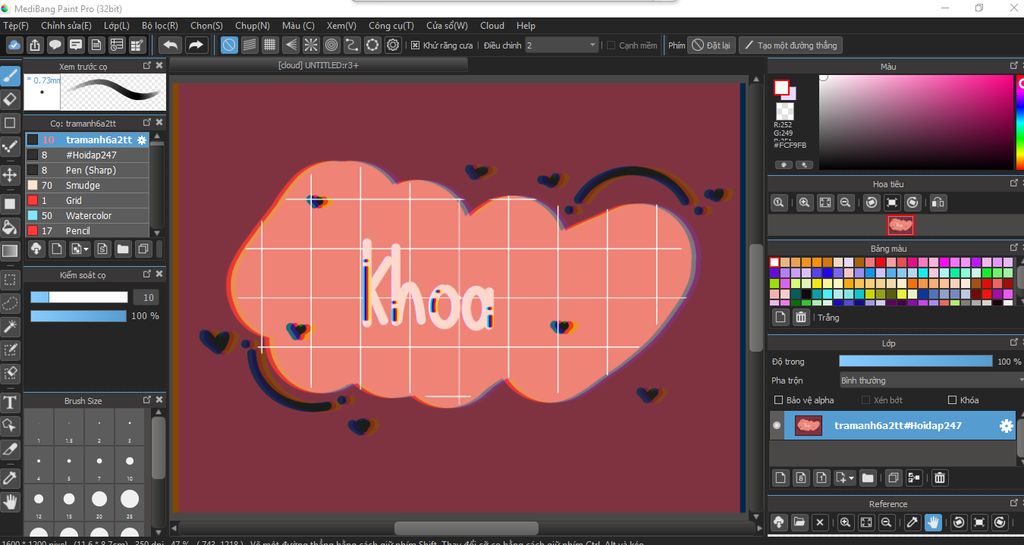Open layer settings gear for tramanh6a2tt#Hoidap247
The width and height of the screenshot is (1024, 545).
pos(1006,426)
